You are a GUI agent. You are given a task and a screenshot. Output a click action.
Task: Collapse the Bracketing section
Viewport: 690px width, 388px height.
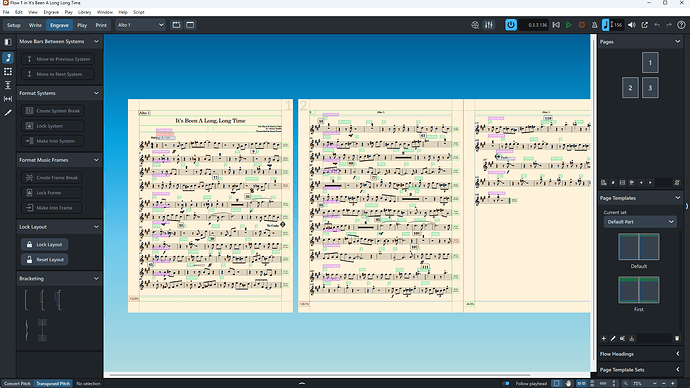(x=96, y=278)
